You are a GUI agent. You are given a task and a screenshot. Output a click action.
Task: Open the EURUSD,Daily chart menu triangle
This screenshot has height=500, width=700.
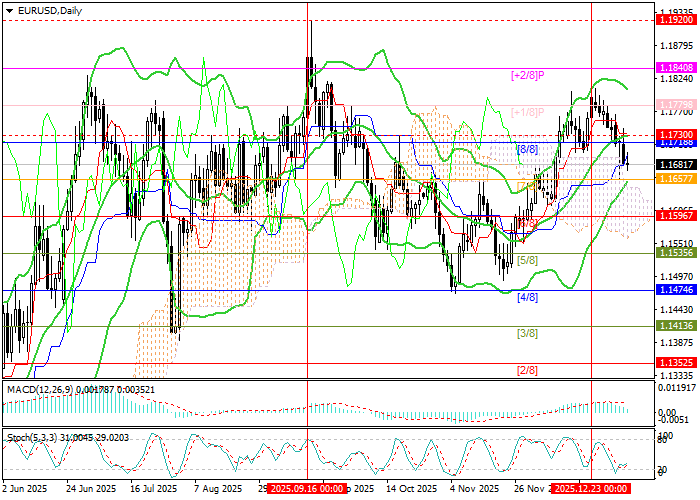[10, 11]
